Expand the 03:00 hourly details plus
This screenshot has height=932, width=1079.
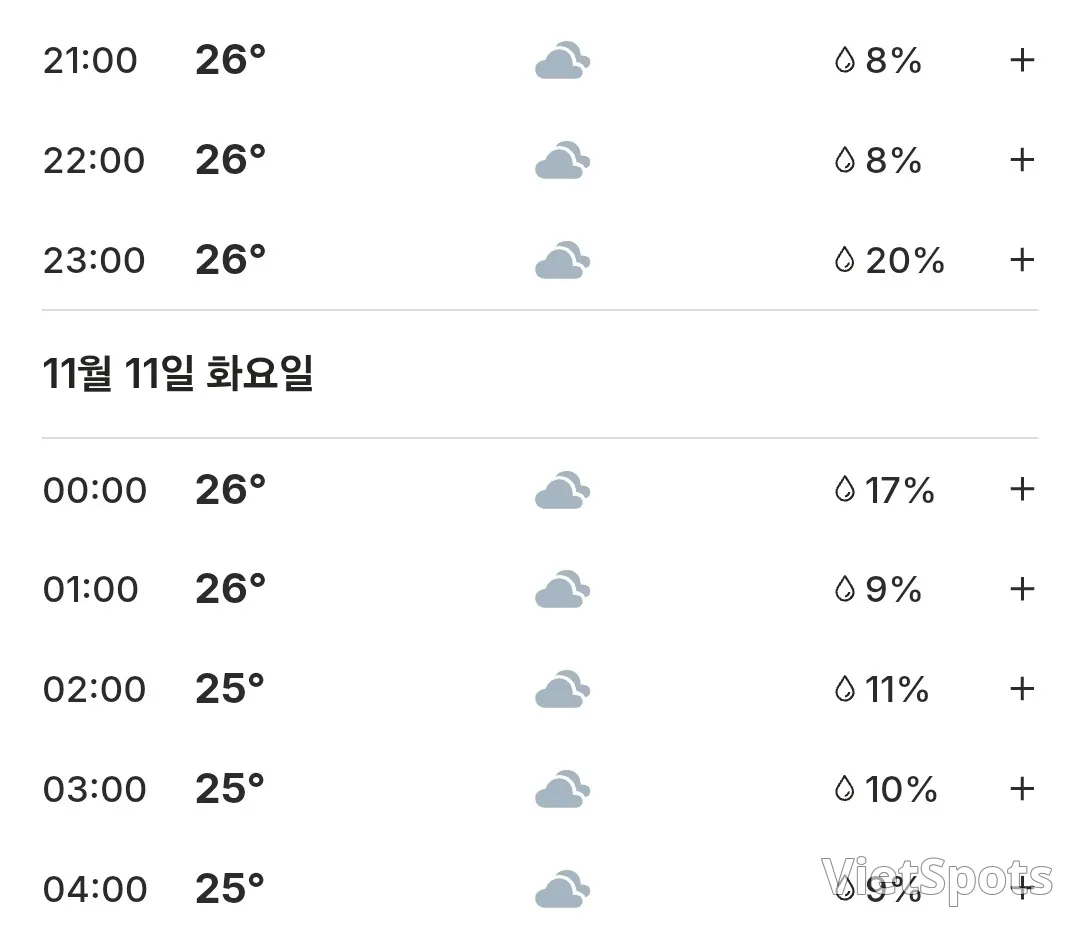[x=1022, y=788]
